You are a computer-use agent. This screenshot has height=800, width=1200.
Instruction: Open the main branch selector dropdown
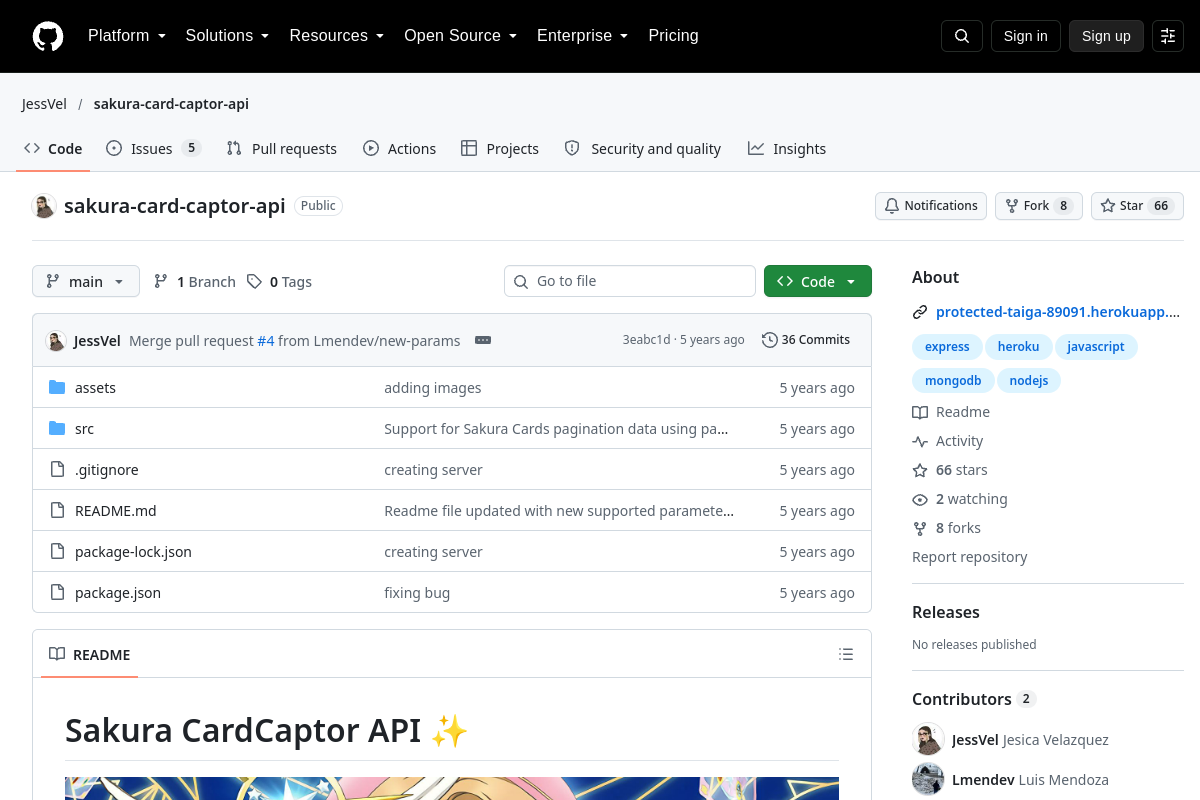86,282
